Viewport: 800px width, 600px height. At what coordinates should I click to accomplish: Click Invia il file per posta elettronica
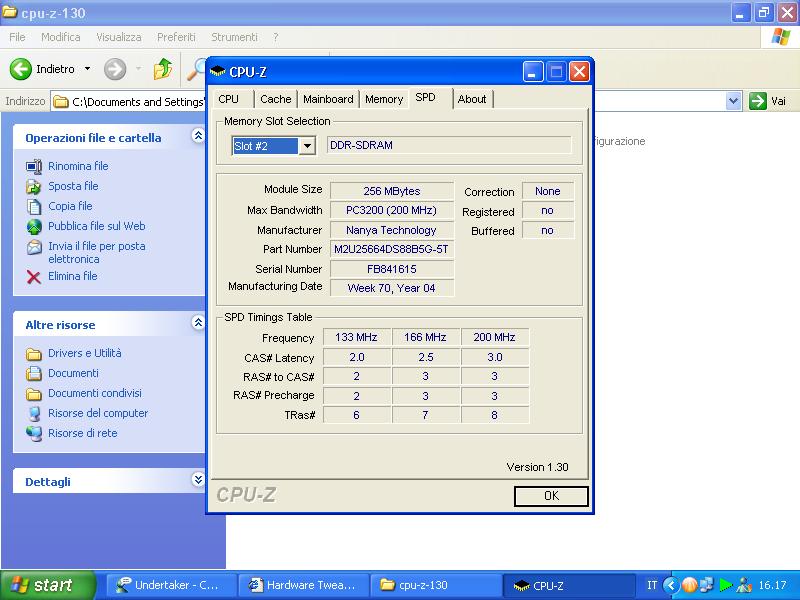click(x=96, y=253)
